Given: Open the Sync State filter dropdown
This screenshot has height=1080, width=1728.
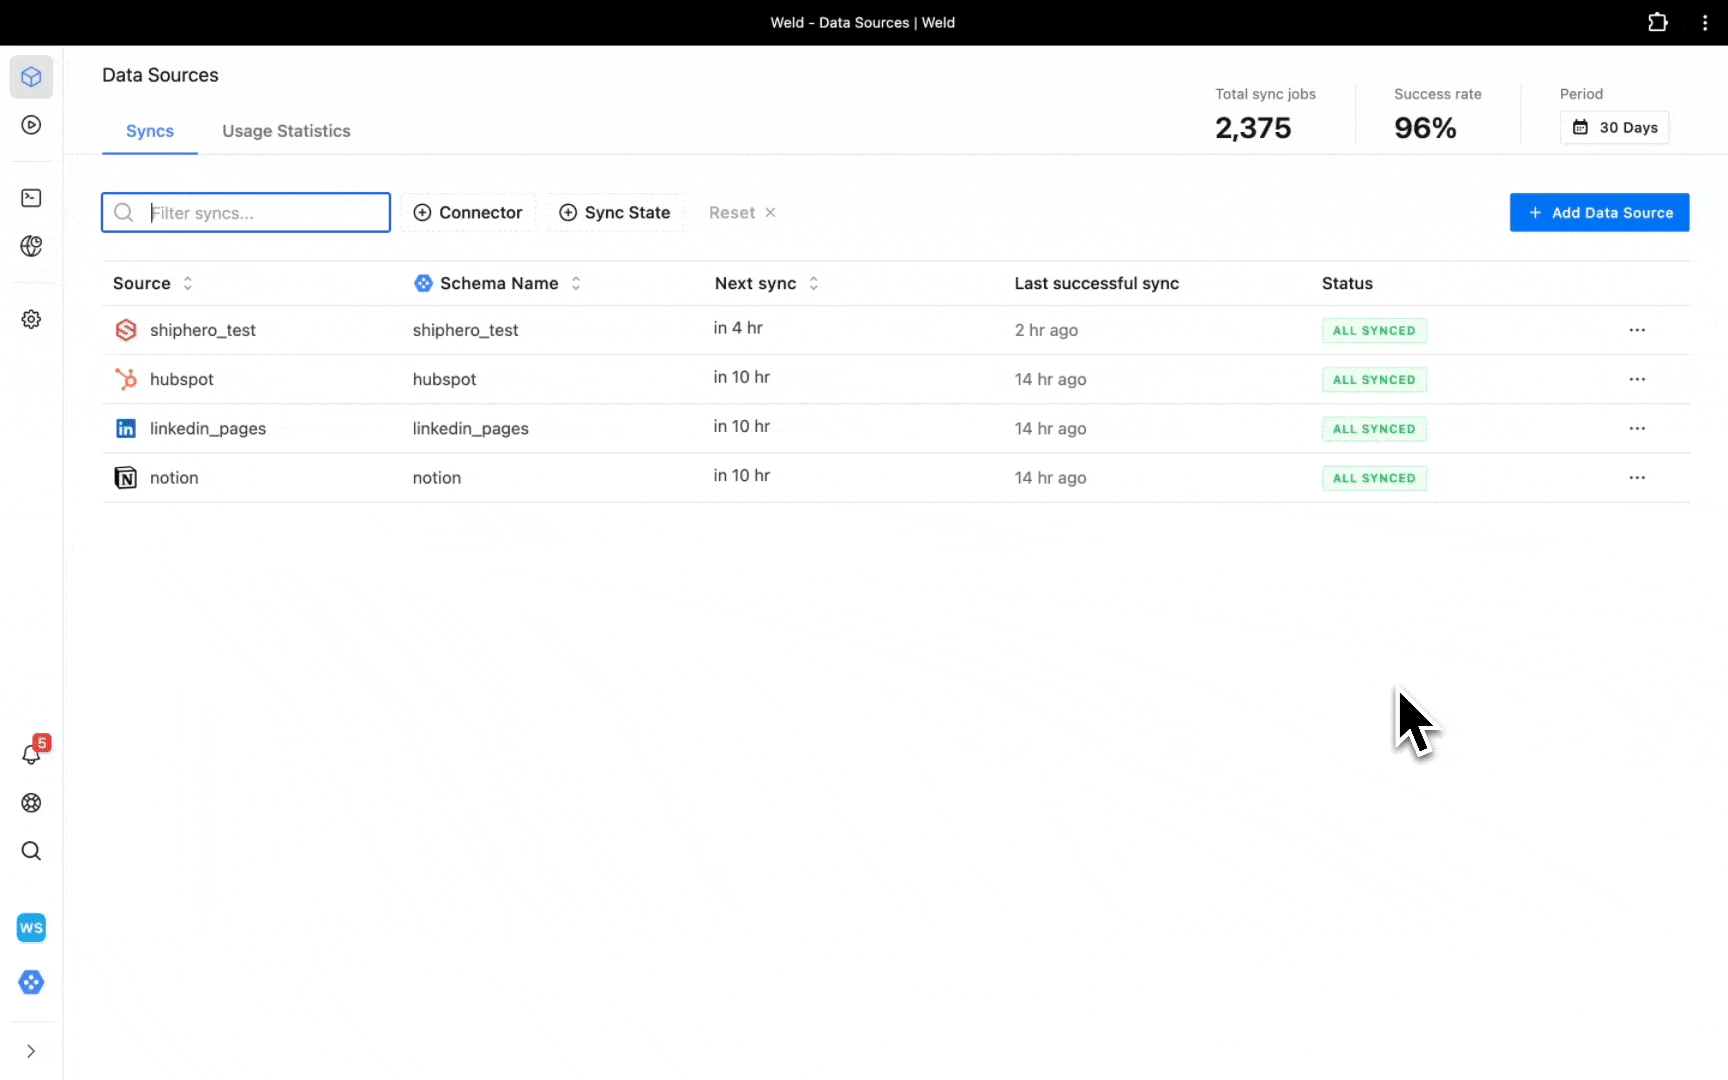Looking at the screenshot, I should coord(615,213).
